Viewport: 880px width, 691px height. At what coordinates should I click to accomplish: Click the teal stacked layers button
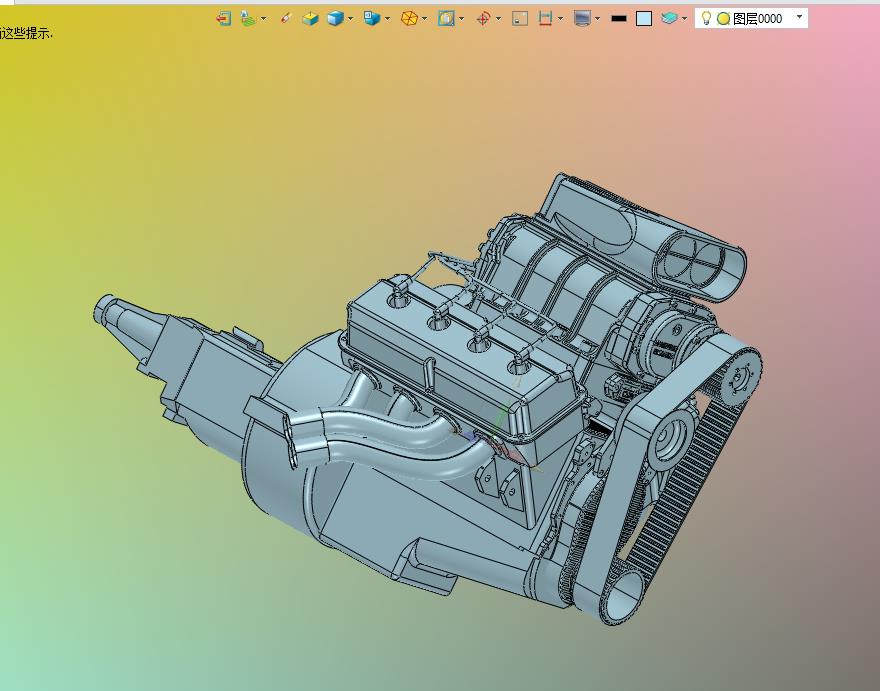[669, 18]
